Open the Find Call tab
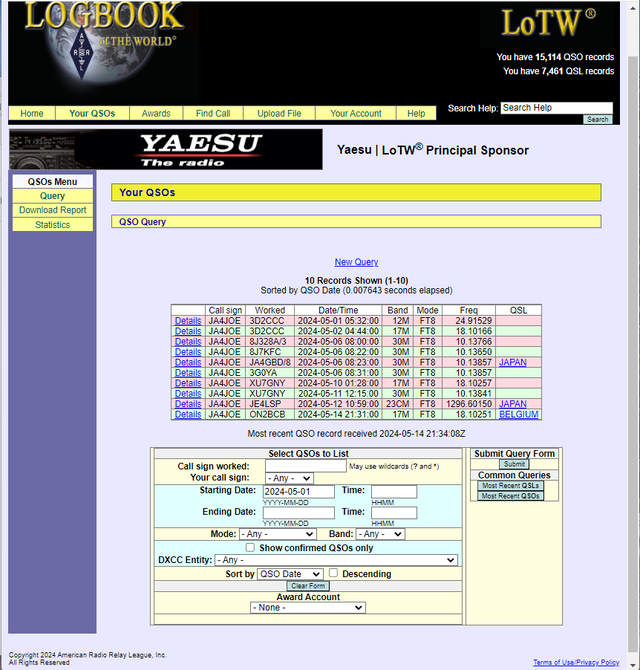 click(213, 113)
